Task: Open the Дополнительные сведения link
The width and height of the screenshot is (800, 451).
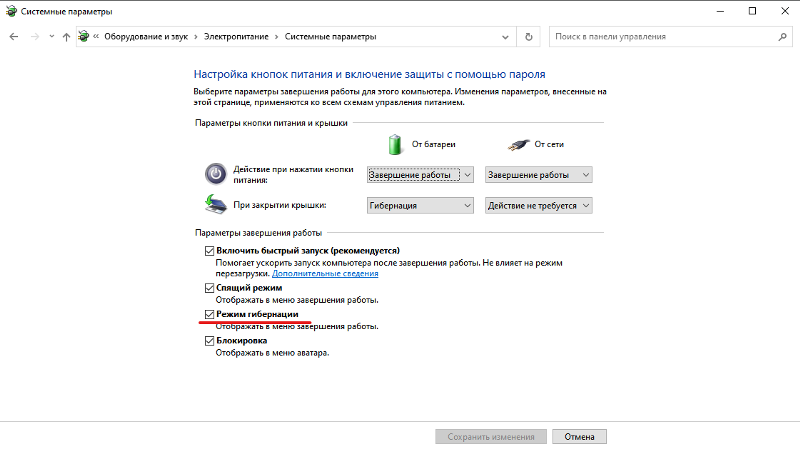Action: click(325, 273)
